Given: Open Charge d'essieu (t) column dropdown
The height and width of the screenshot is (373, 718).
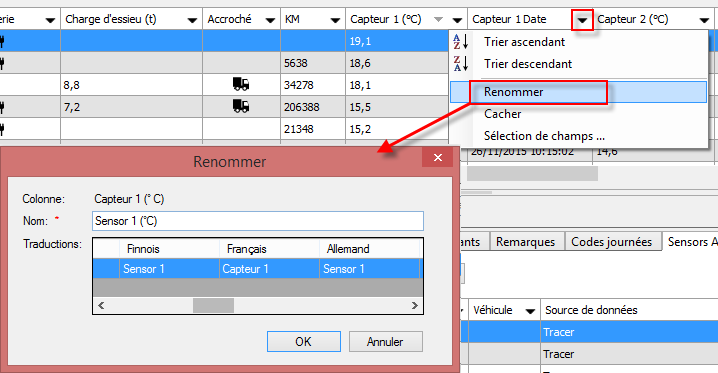Looking at the screenshot, I should pos(192,20).
